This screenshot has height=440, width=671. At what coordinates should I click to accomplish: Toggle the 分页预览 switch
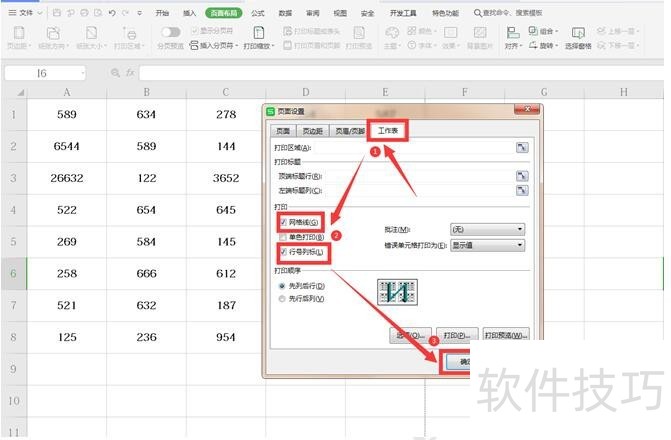(171, 32)
